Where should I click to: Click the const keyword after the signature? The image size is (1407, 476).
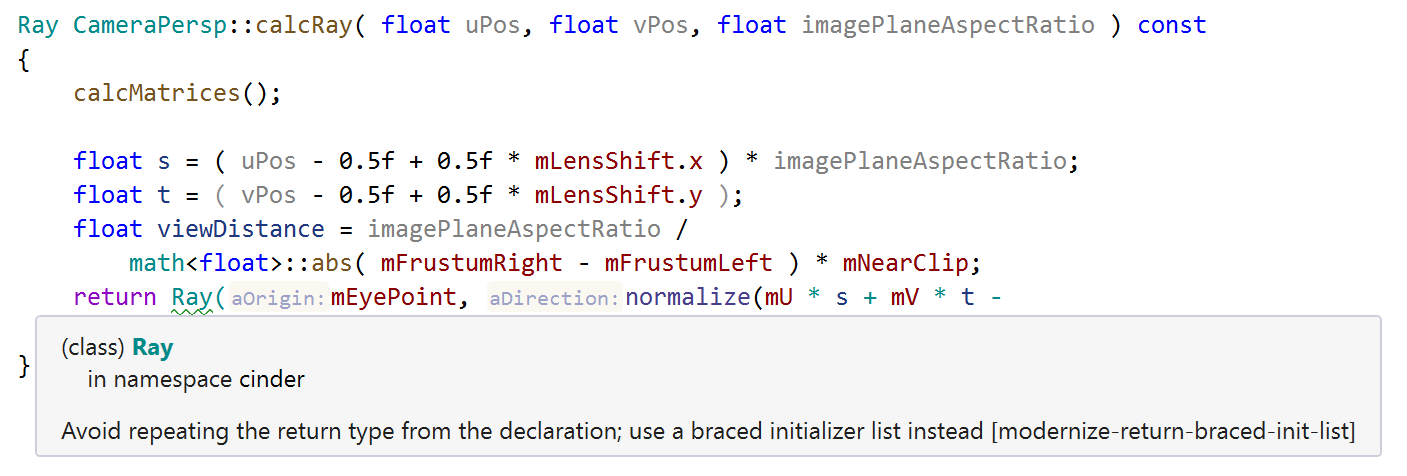tap(1171, 25)
